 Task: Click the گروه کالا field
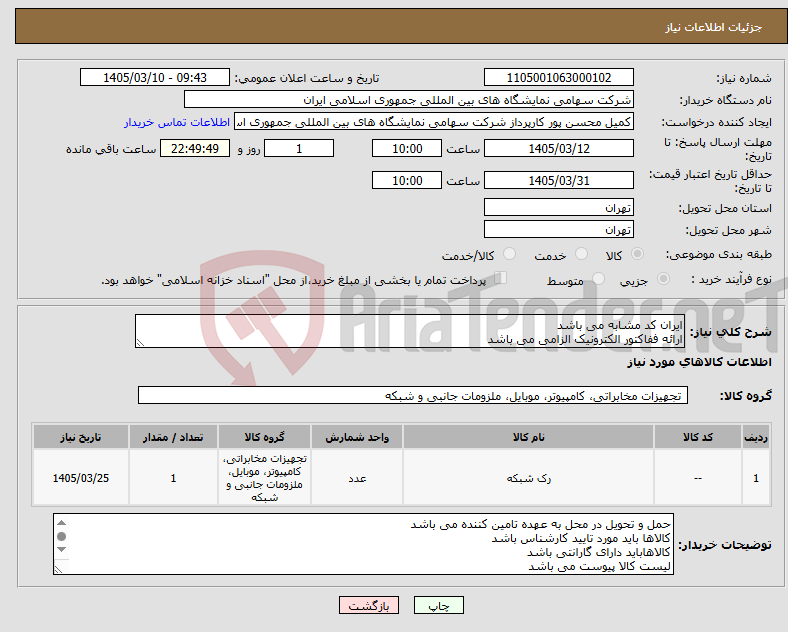(413, 395)
